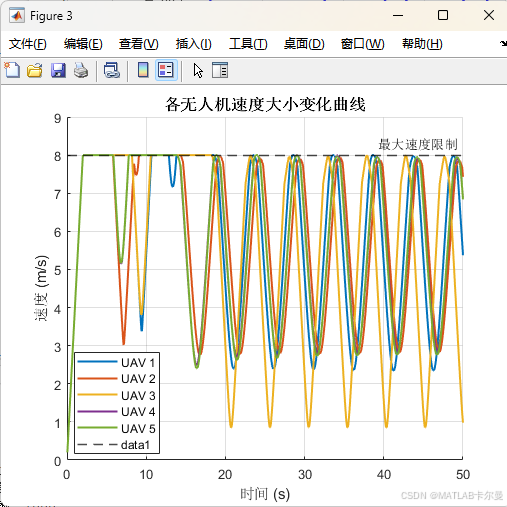The width and height of the screenshot is (507, 507).
Task: Click the y-axis label 速度 (m/s)
Action: point(42,288)
